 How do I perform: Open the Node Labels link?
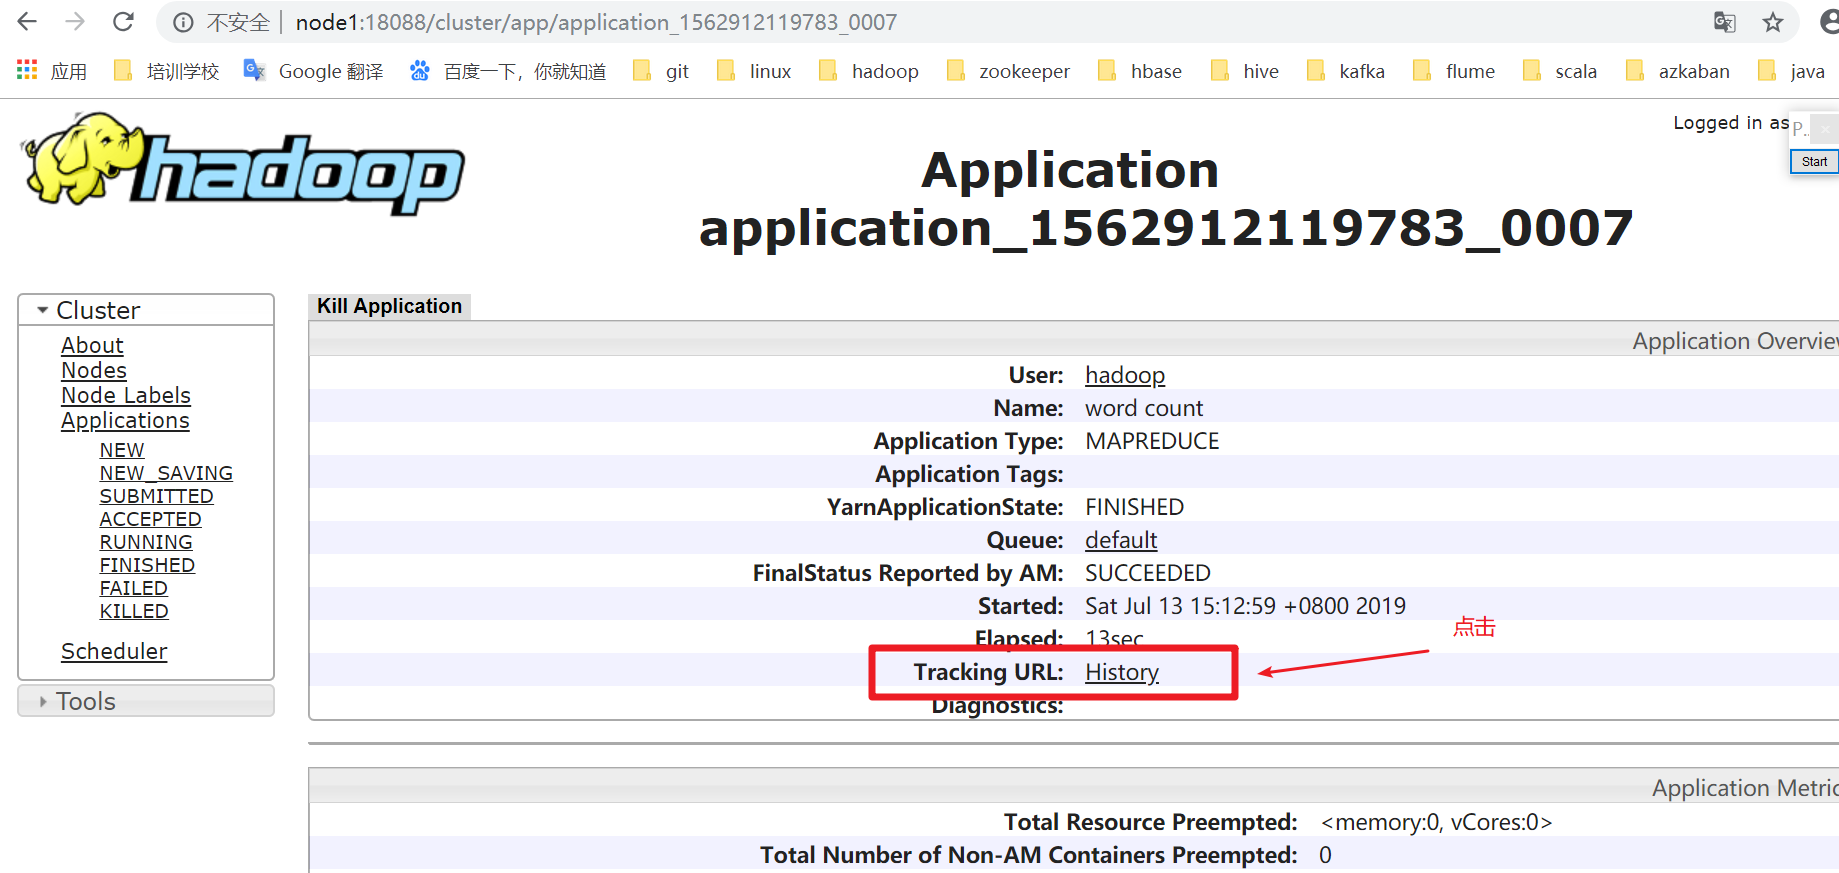(x=126, y=395)
